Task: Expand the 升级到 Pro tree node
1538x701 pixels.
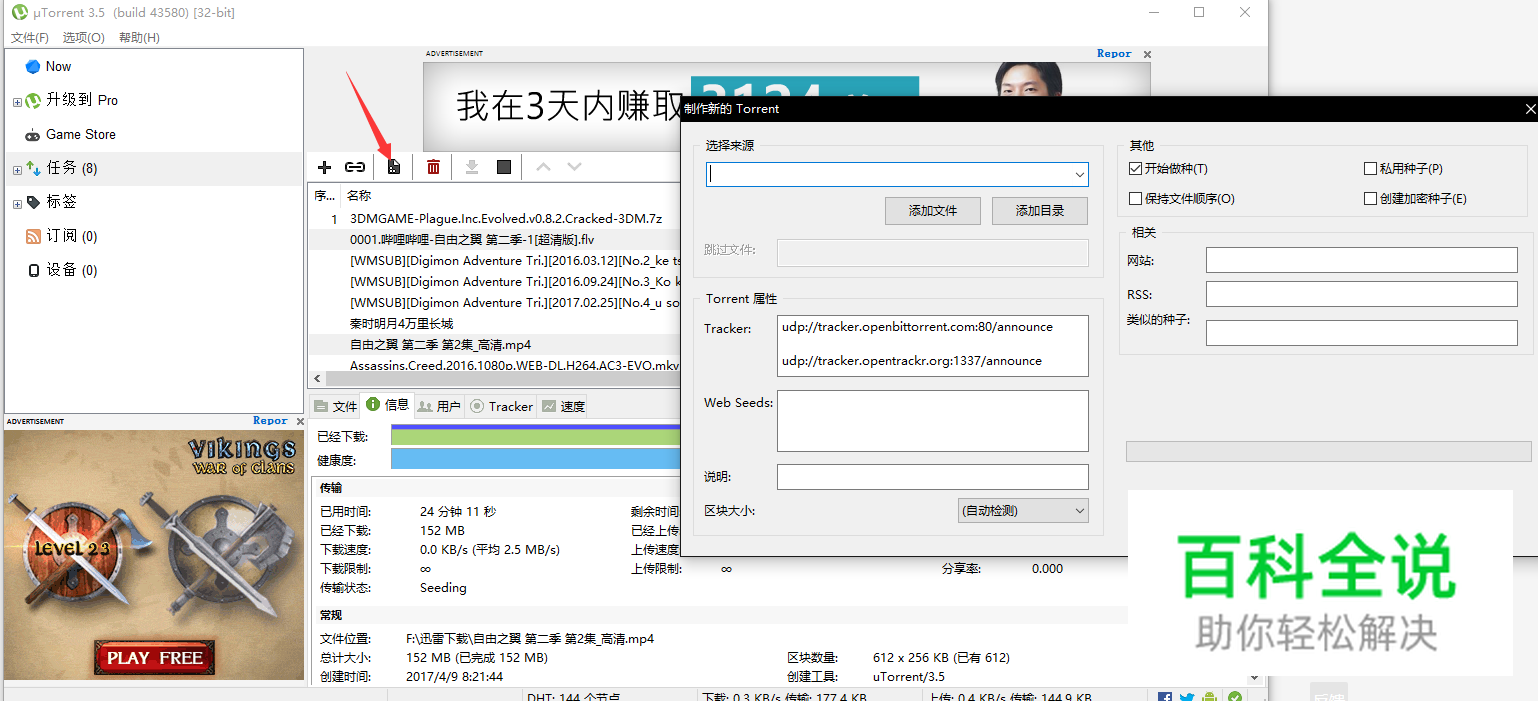Action: click(x=17, y=101)
